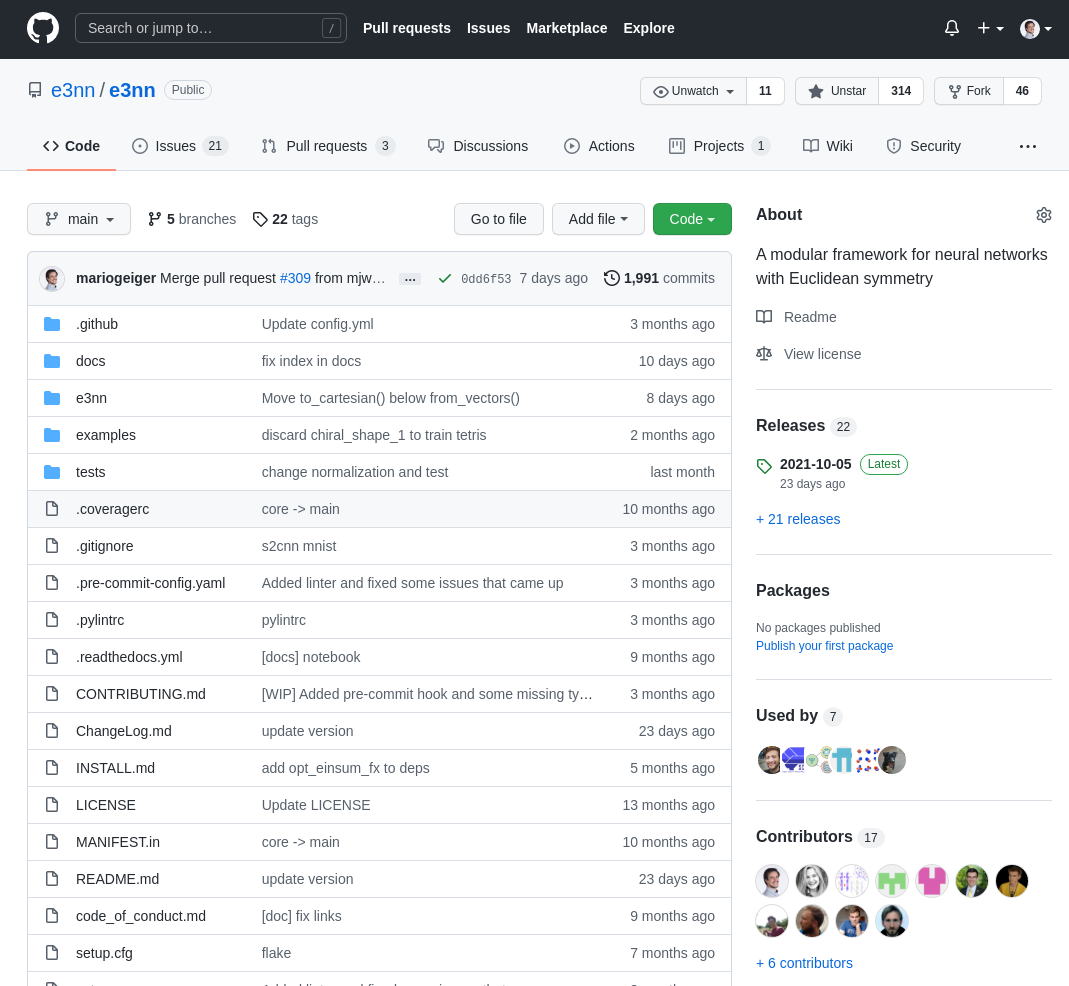The width and height of the screenshot is (1069, 986).
Task: Open the .coveragerc file
Action: pos(112,509)
